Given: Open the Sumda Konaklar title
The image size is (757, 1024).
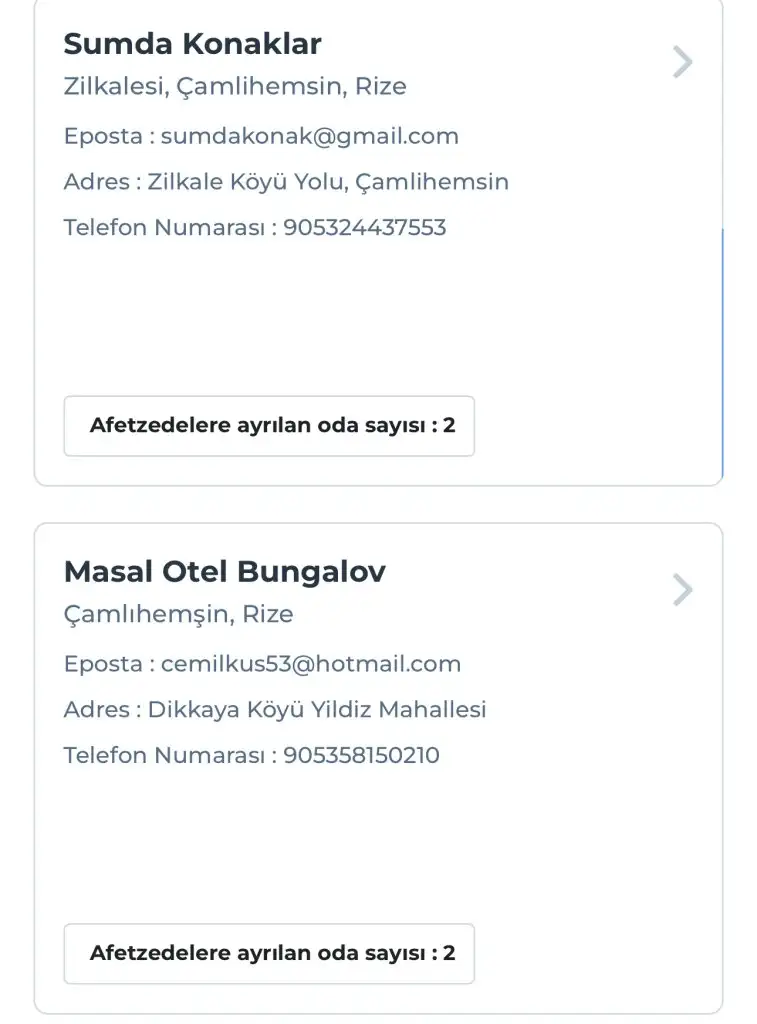Looking at the screenshot, I should tap(192, 44).
